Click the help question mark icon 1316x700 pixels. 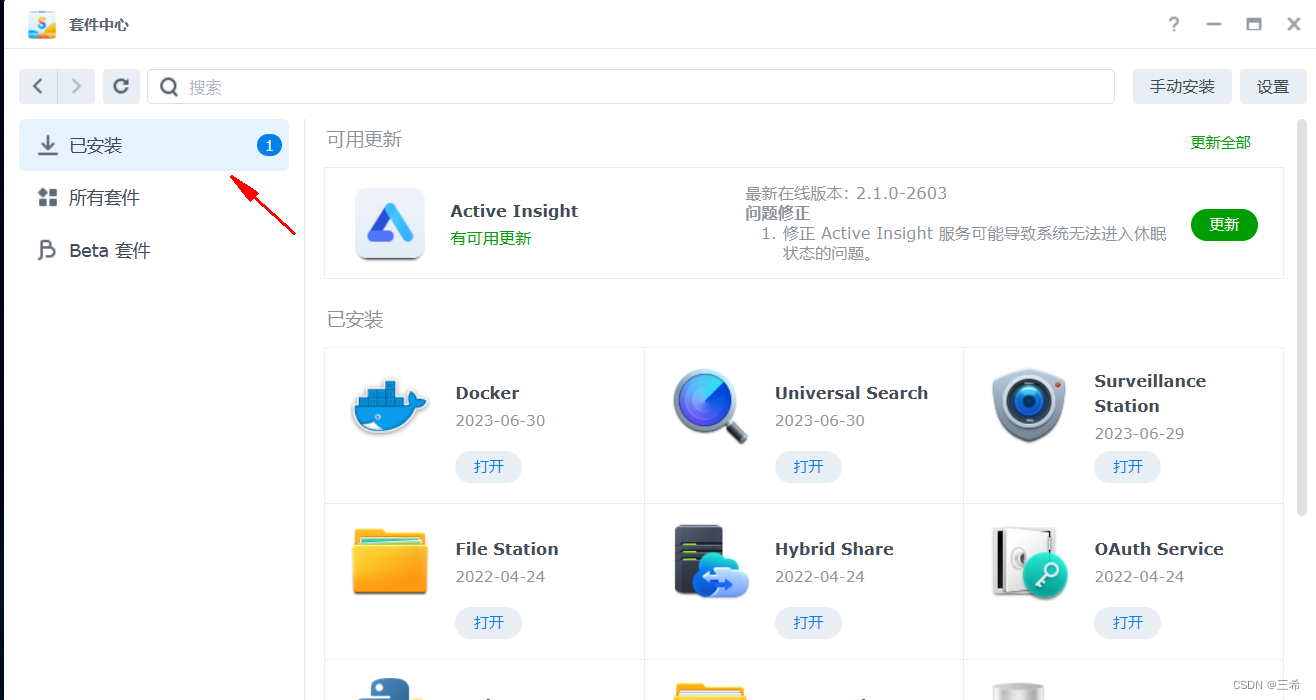(1175, 24)
